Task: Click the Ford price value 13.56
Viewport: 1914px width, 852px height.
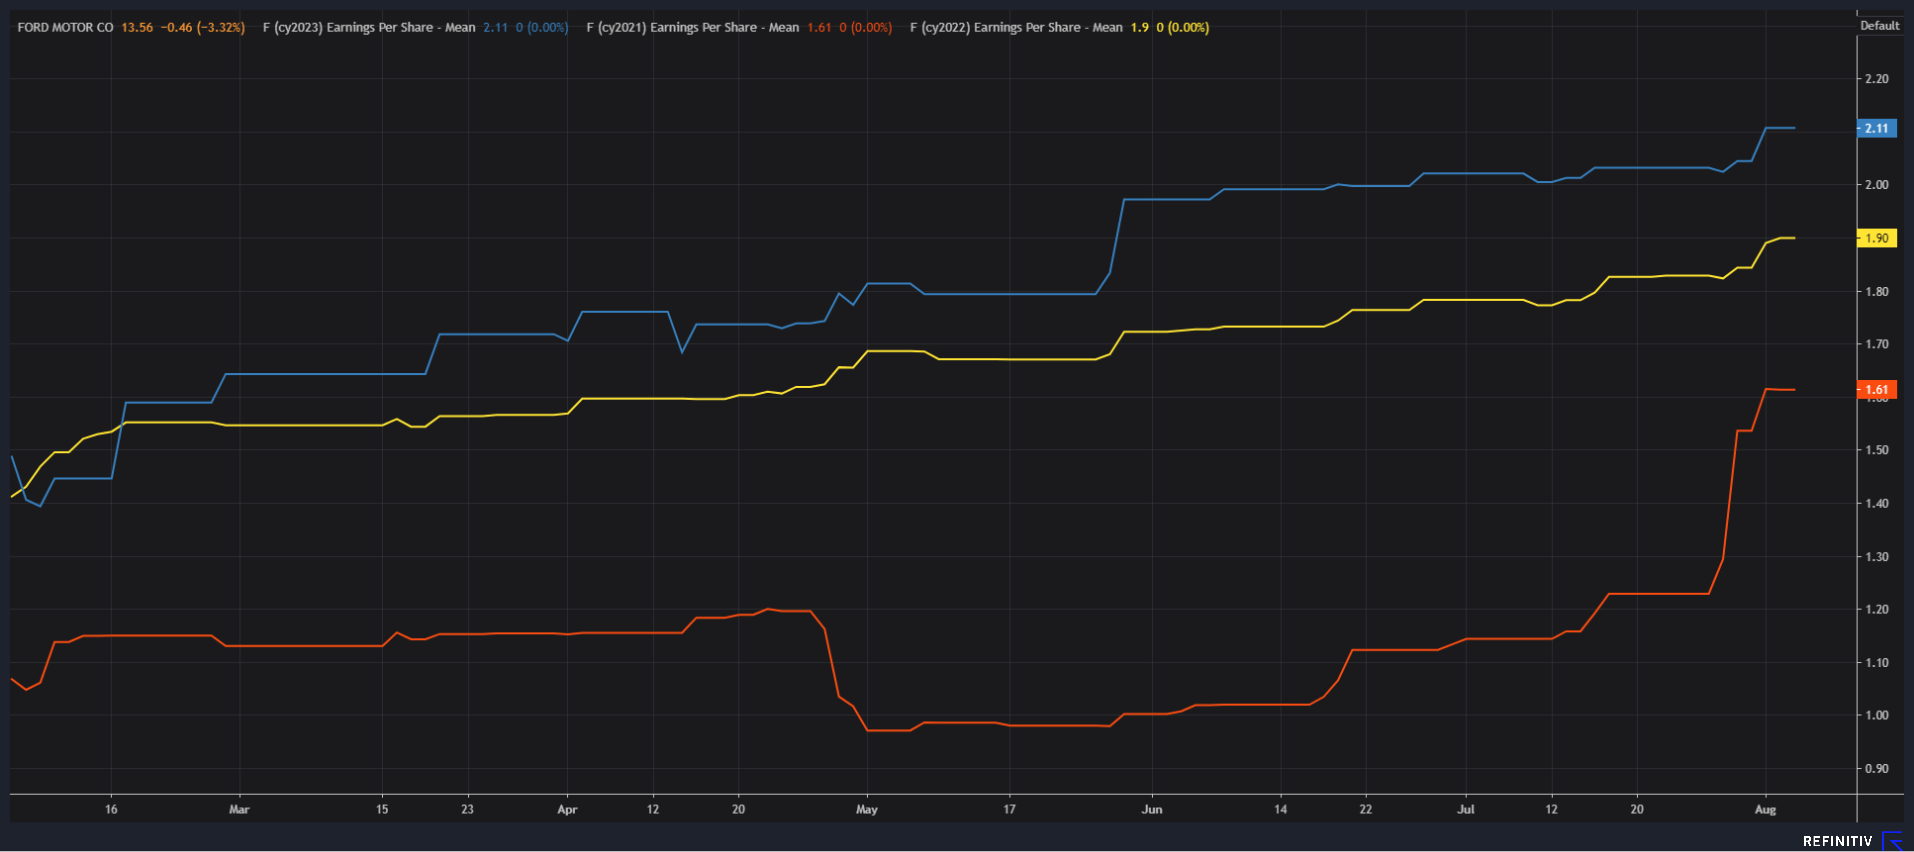Action: tap(137, 27)
